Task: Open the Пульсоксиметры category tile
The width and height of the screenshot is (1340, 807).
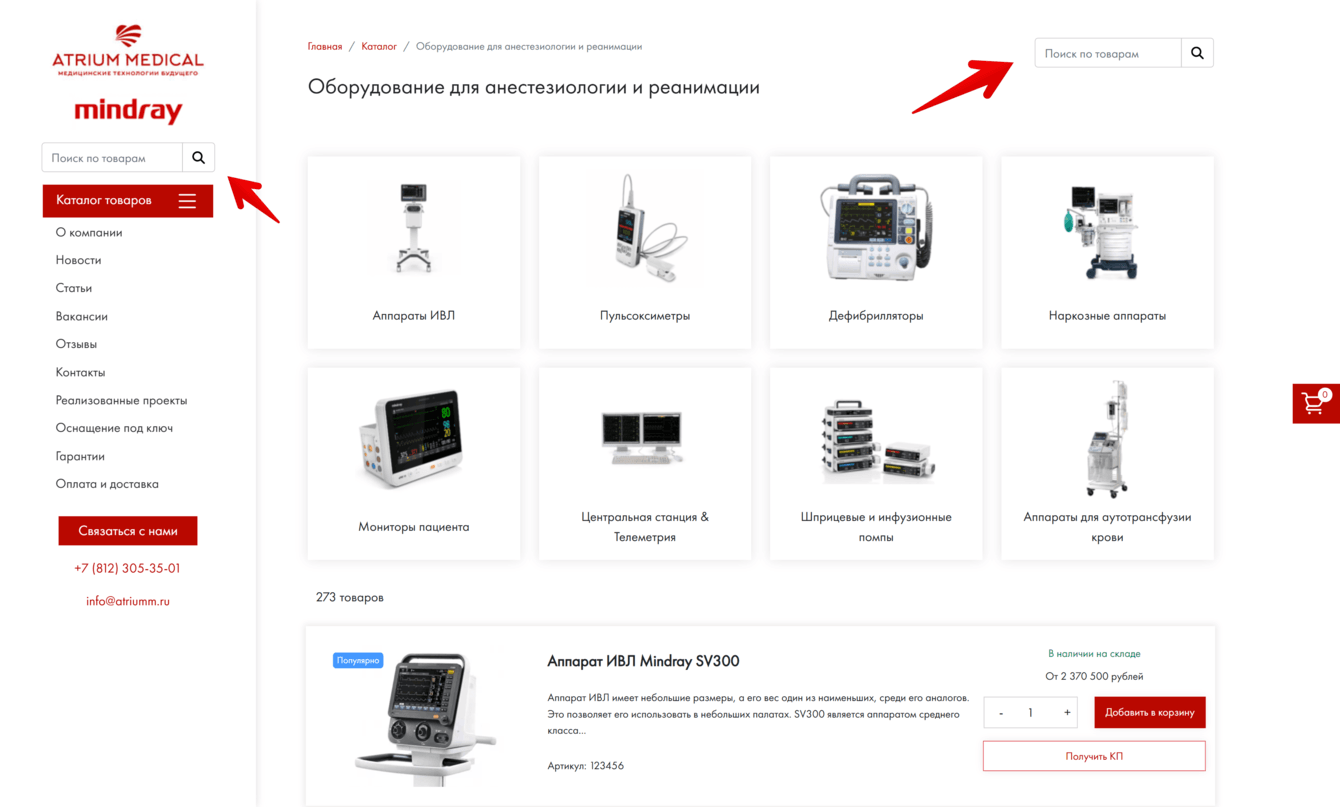Action: pyautogui.click(x=645, y=252)
